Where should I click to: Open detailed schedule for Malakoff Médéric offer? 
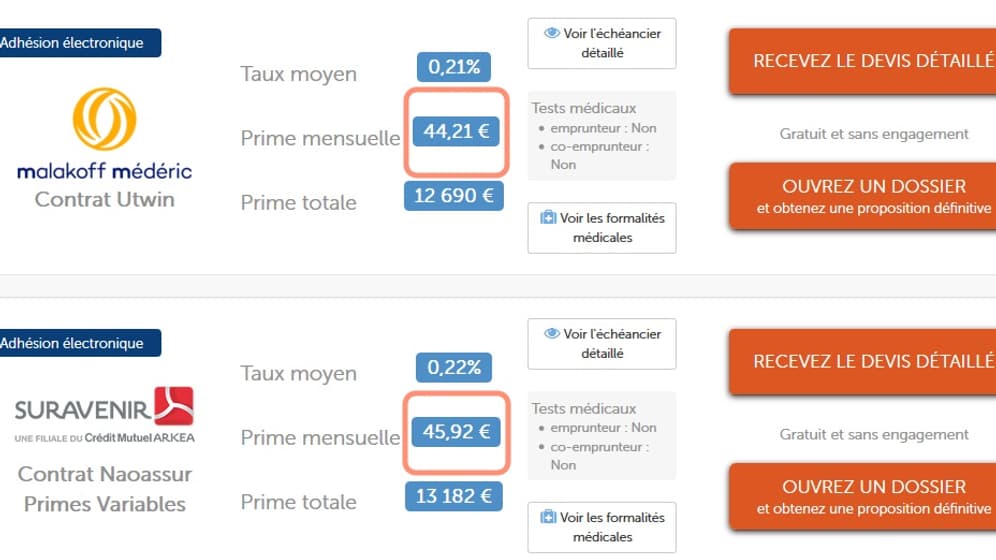602,43
